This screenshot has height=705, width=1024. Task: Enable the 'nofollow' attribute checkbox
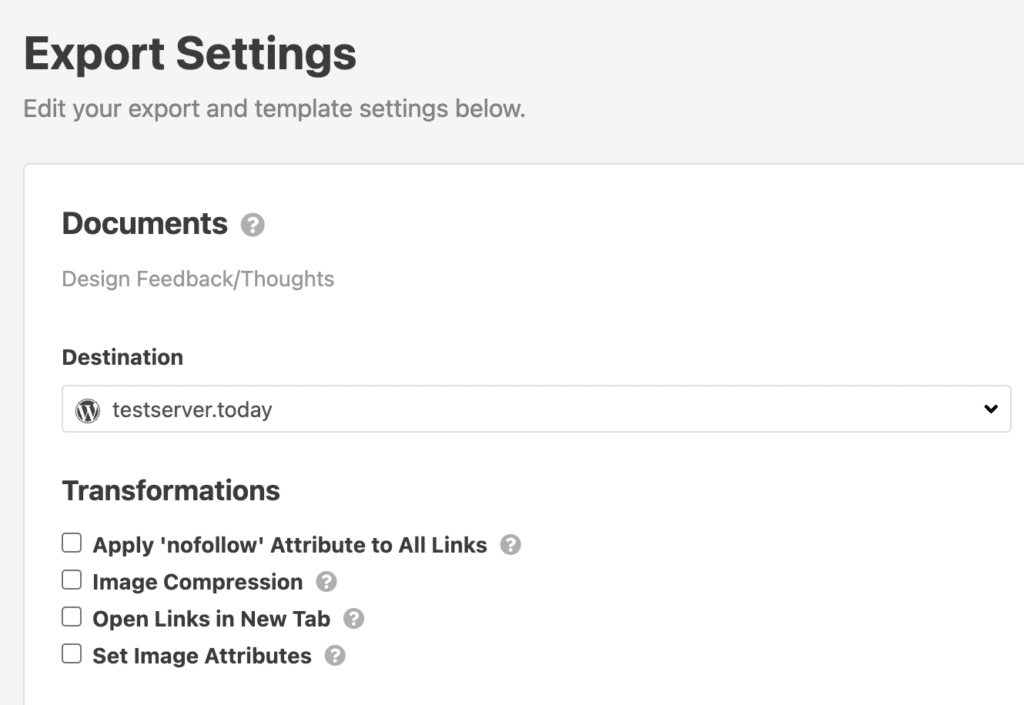click(x=72, y=543)
